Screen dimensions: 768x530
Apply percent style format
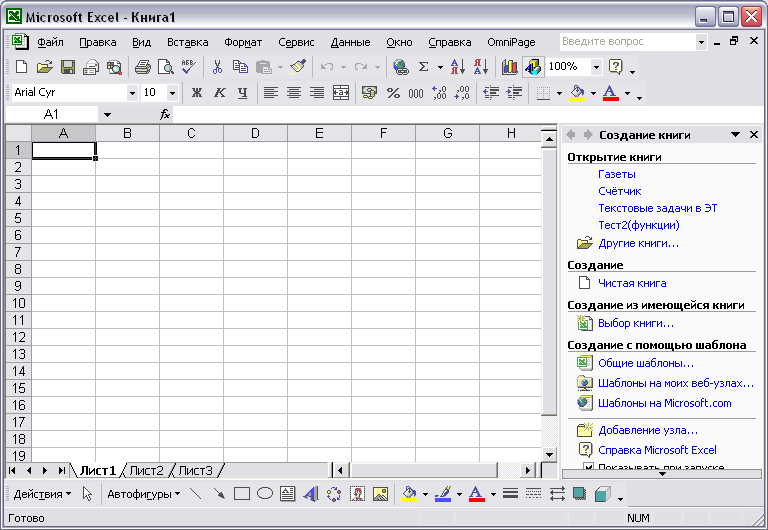pos(393,93)
